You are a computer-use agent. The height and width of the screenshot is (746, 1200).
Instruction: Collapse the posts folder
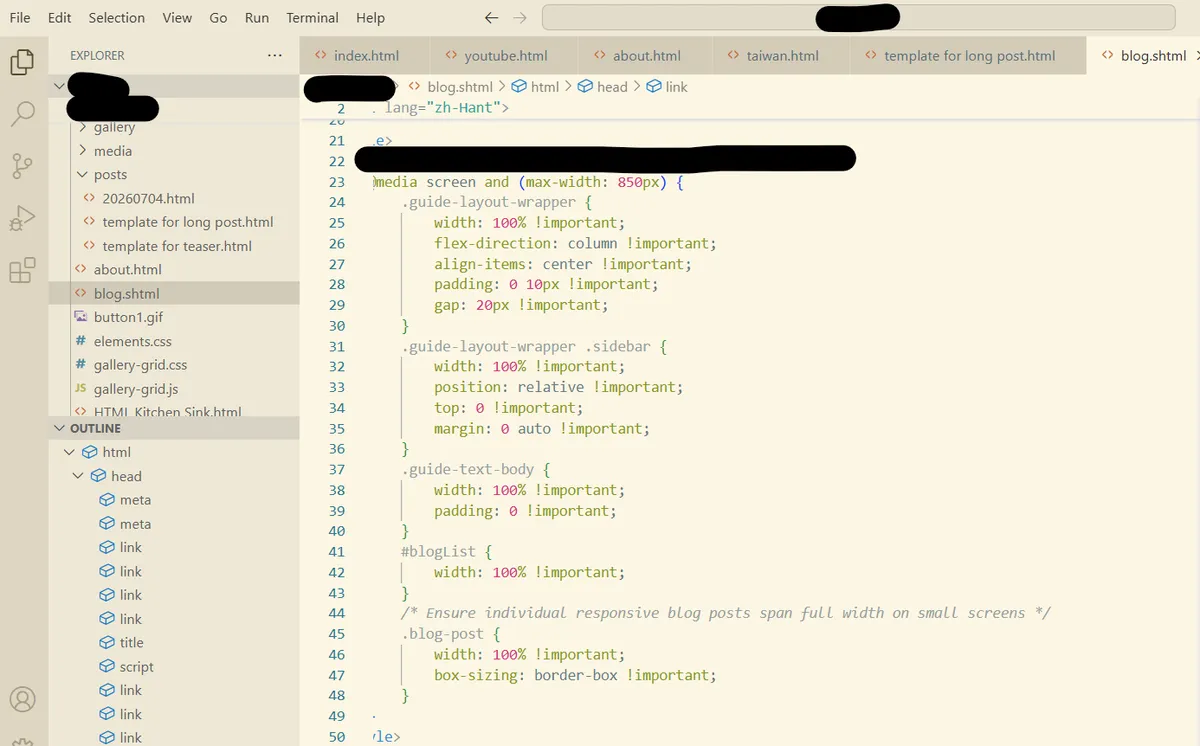click(x=82, y=174)
